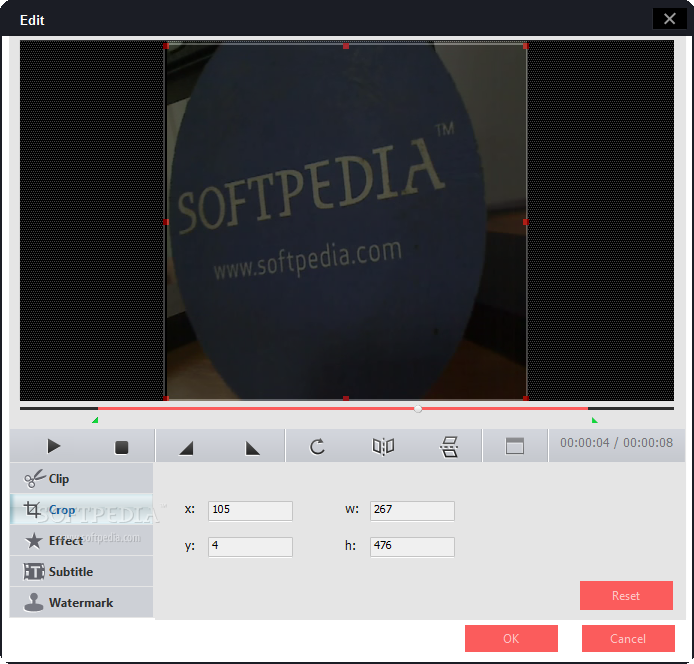Click the green trim start marker
This screenshot has width=694, height=664.
pos(95,420)
